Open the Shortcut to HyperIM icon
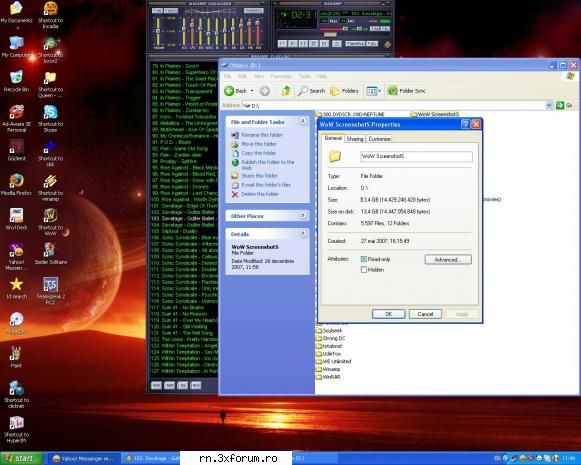The height and width of the screenshot is (465, 581). (16, 429)
